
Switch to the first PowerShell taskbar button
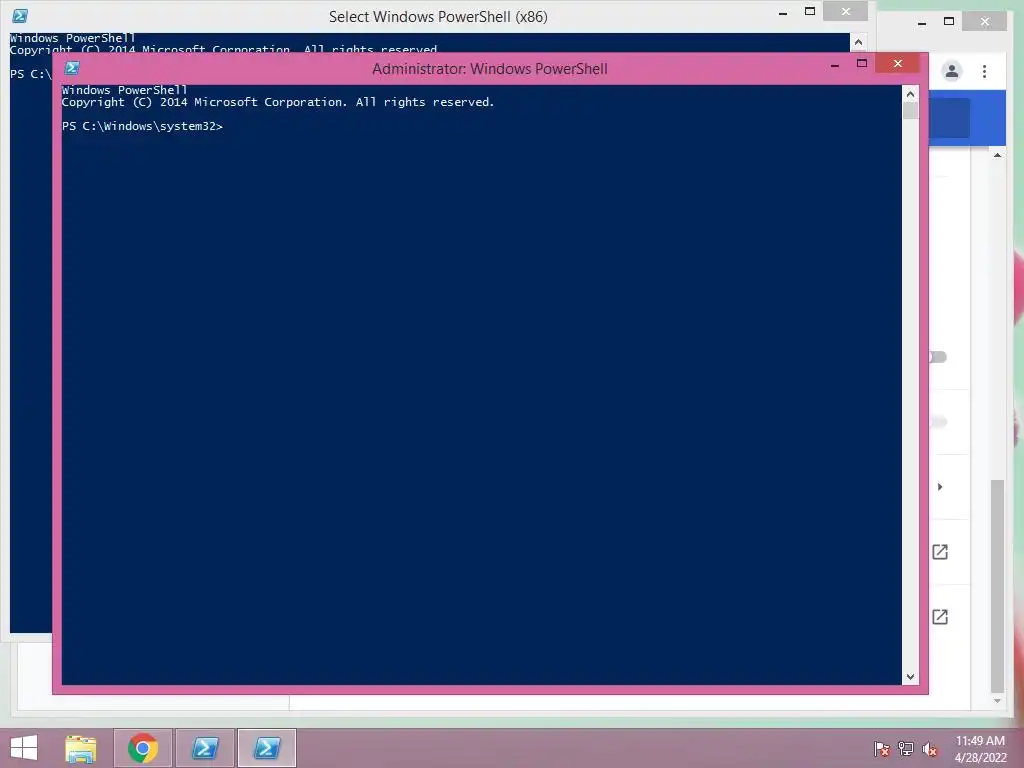pyautogui.click(x=205, y=748)
